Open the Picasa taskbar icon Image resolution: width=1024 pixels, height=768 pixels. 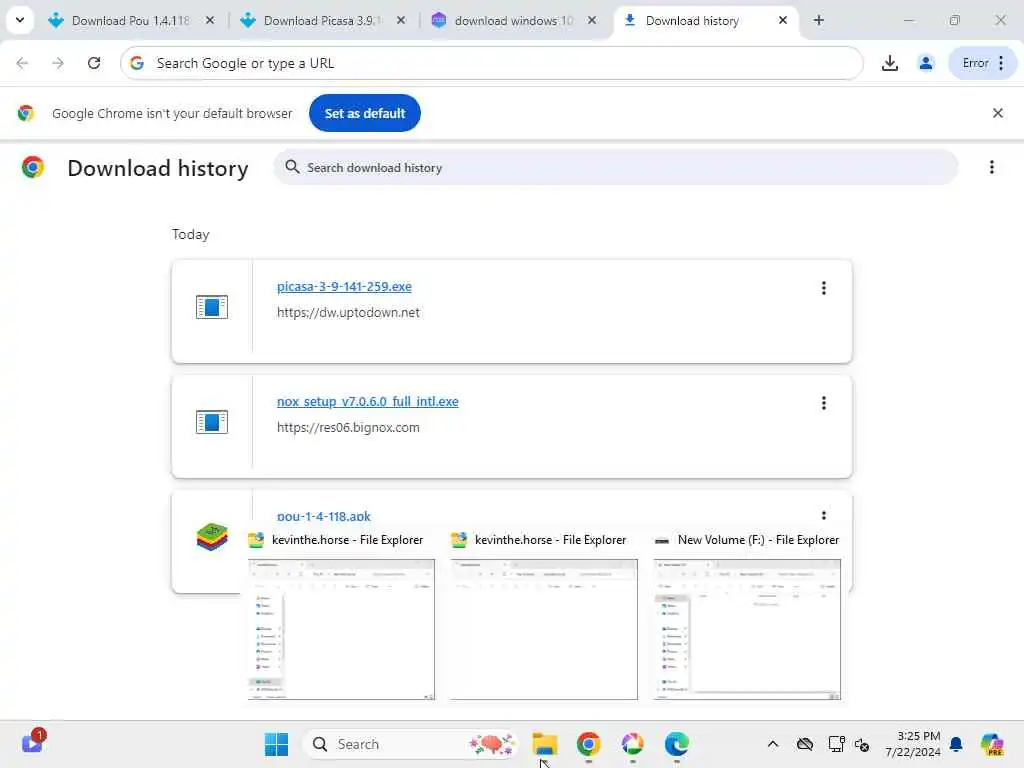[x=632, y=744]
